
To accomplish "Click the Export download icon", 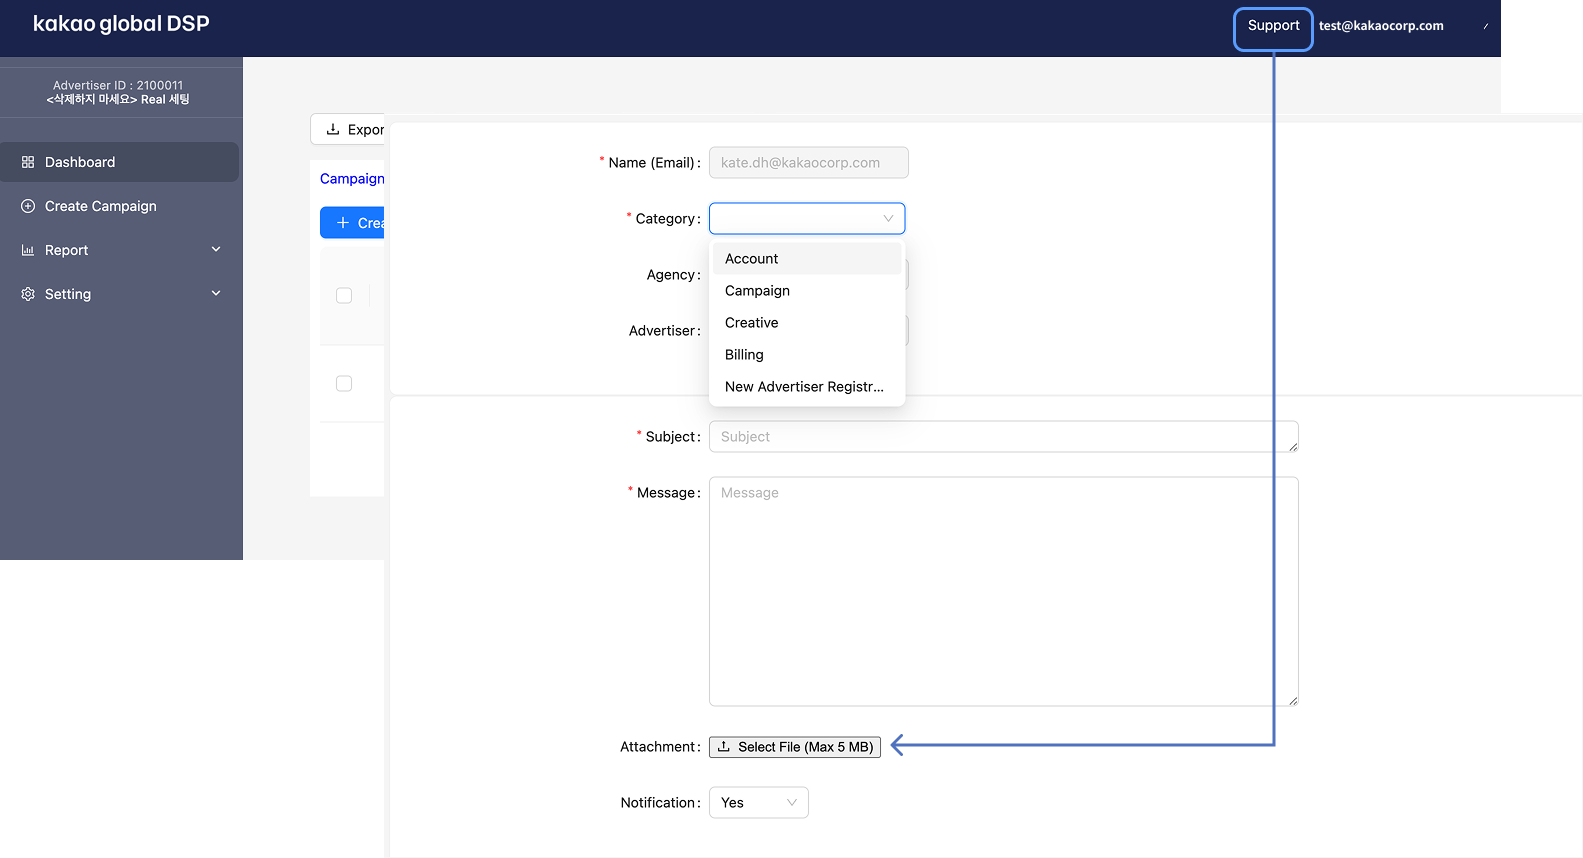I will (333, 129).
